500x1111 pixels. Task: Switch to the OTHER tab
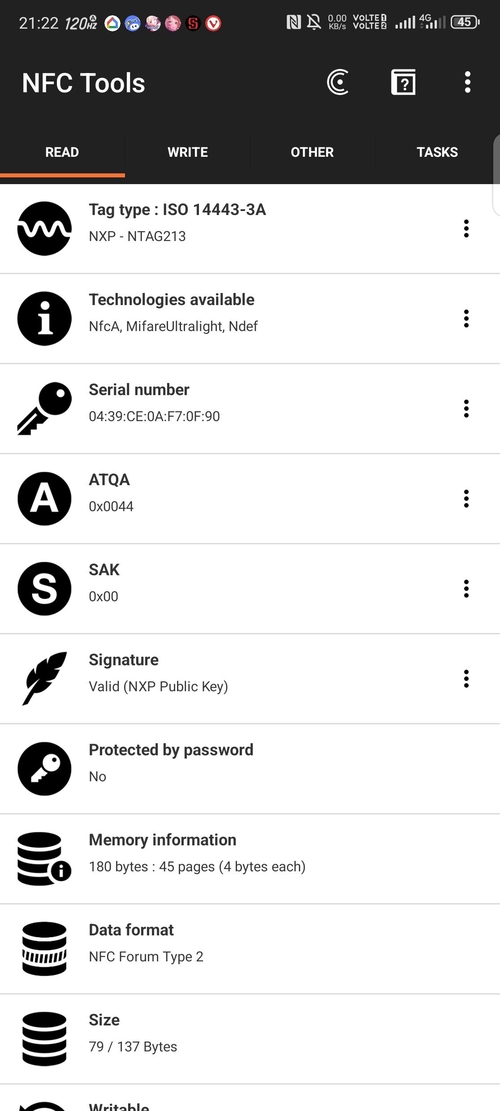point(312,152)
